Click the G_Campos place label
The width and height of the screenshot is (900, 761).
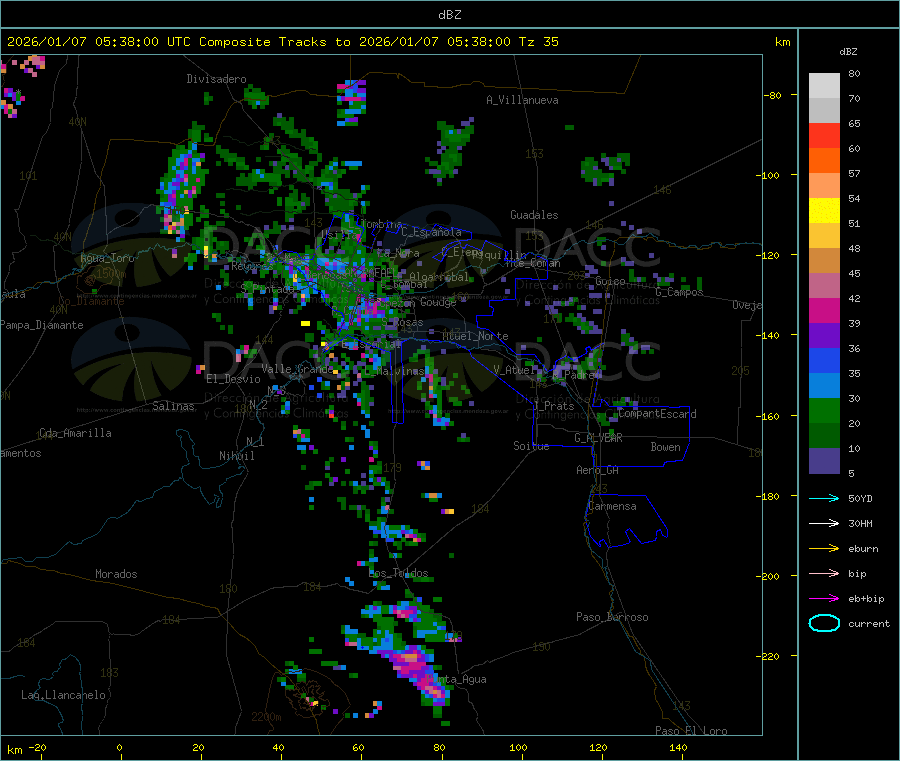tap(679, 292)
